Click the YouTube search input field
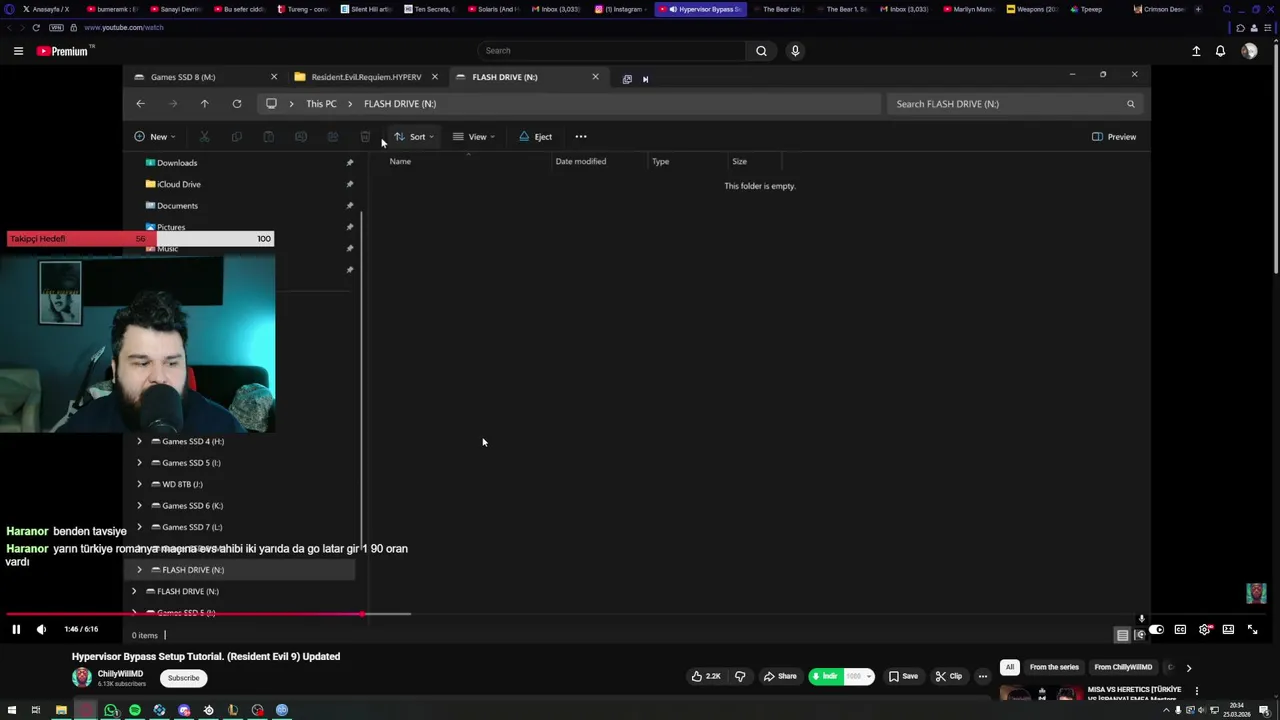Image resolution: width=1280 pixels, height=720 pixels. [612, 51]
